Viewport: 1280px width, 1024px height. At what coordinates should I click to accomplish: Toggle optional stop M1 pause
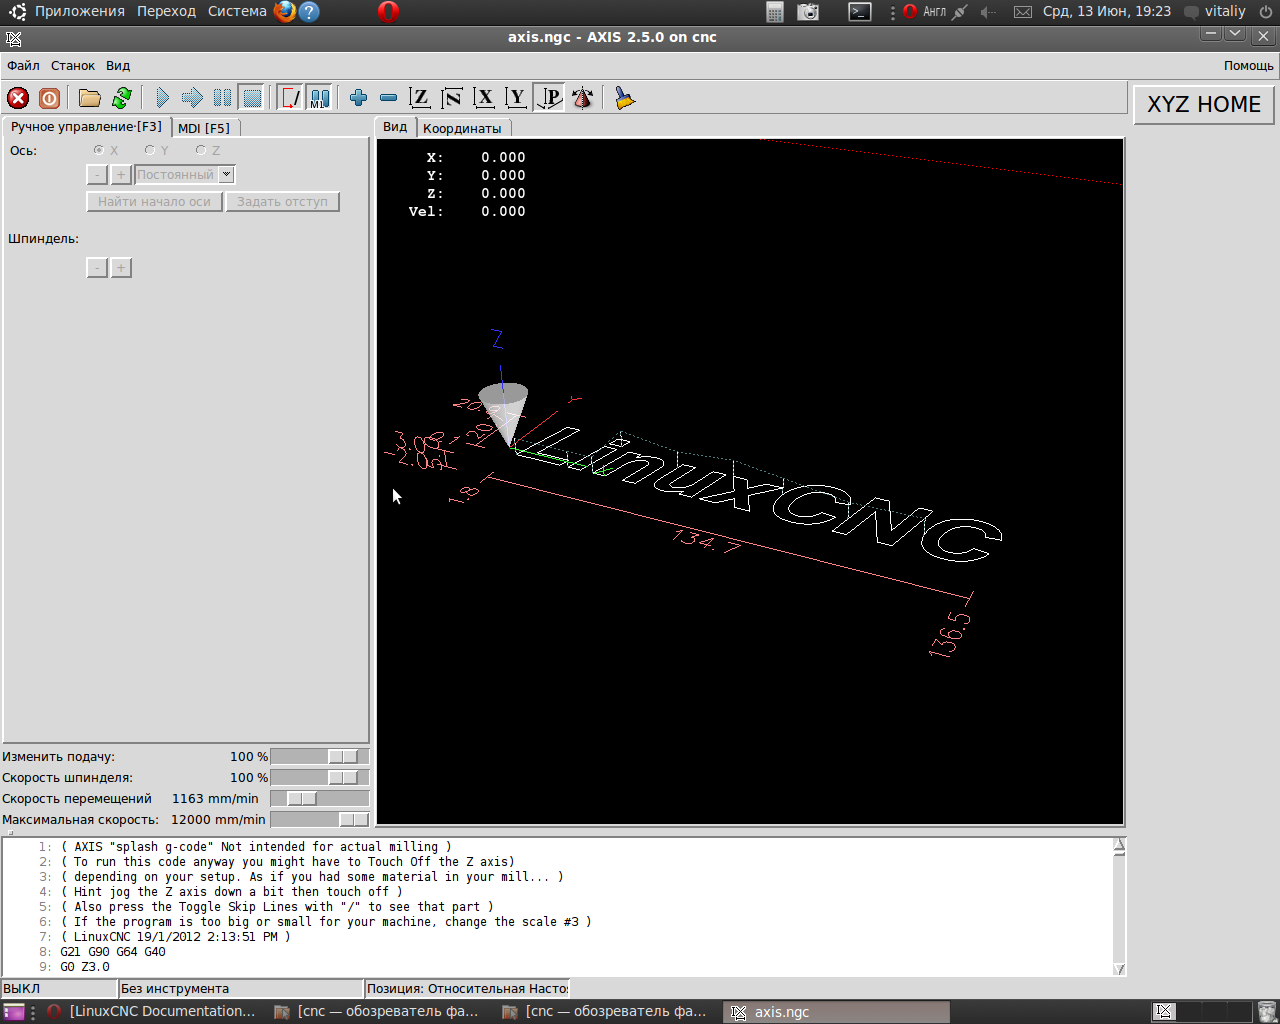(319, 98)
